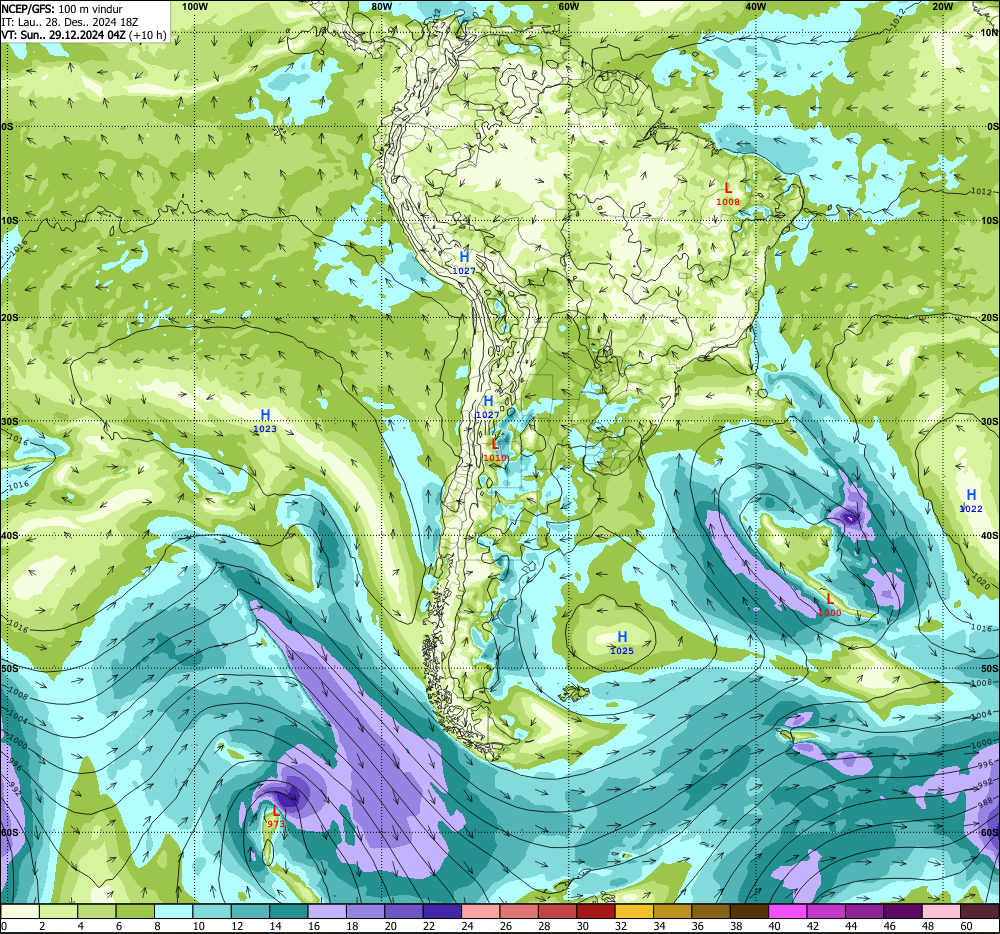
Task: Select the light teal 10 to 12 swatch
Action: click(212, 912)
